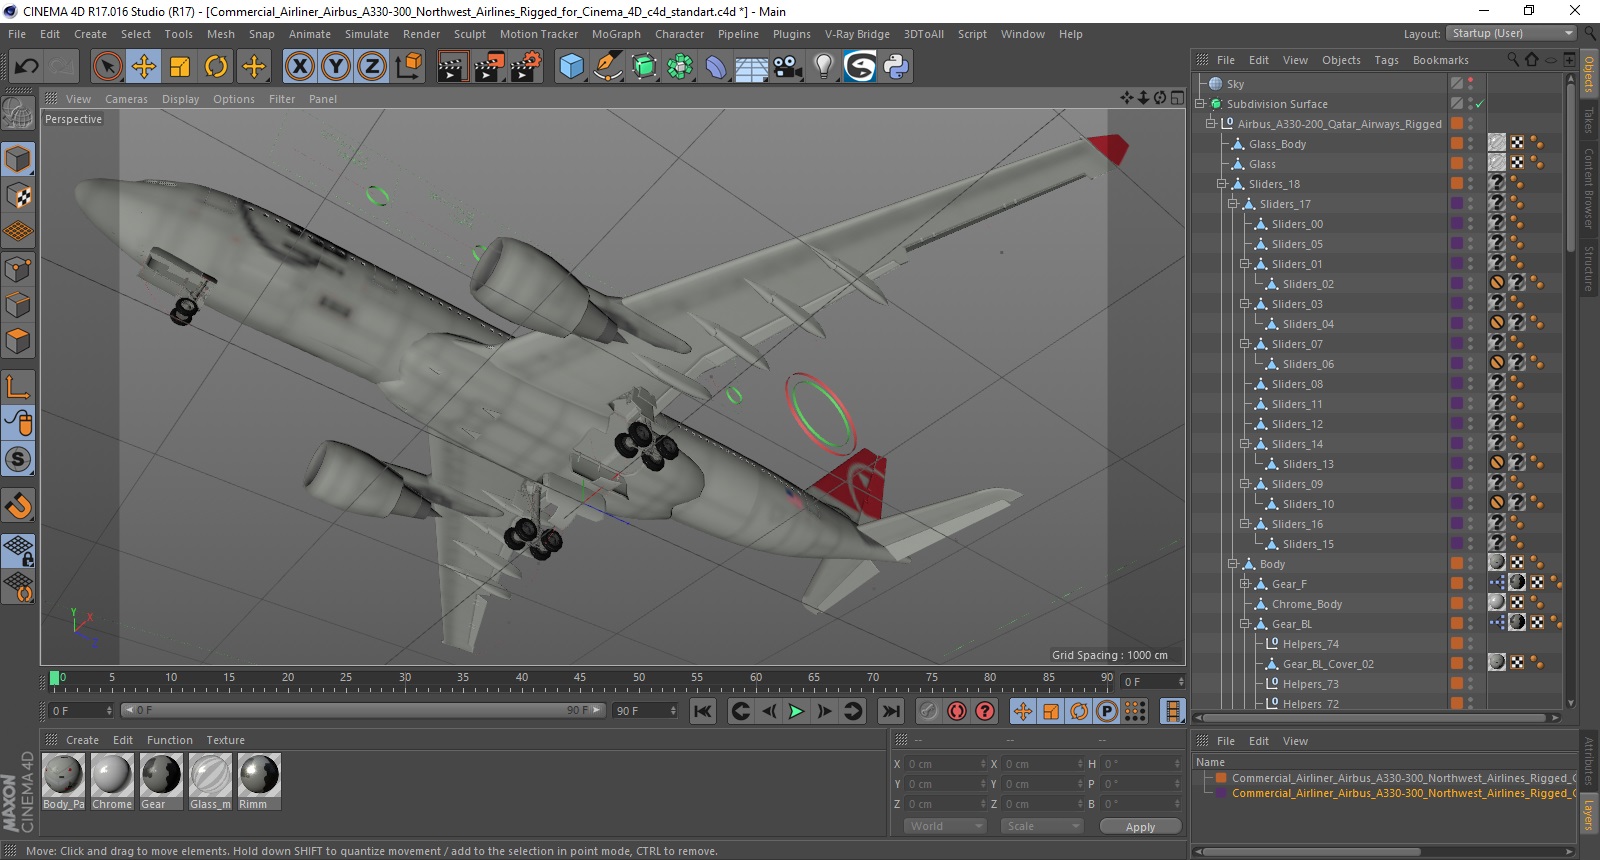Screen dimensions: 1600x860
Task: Collapse the Sliders_17 tree node
Action: click(1233, 204)
